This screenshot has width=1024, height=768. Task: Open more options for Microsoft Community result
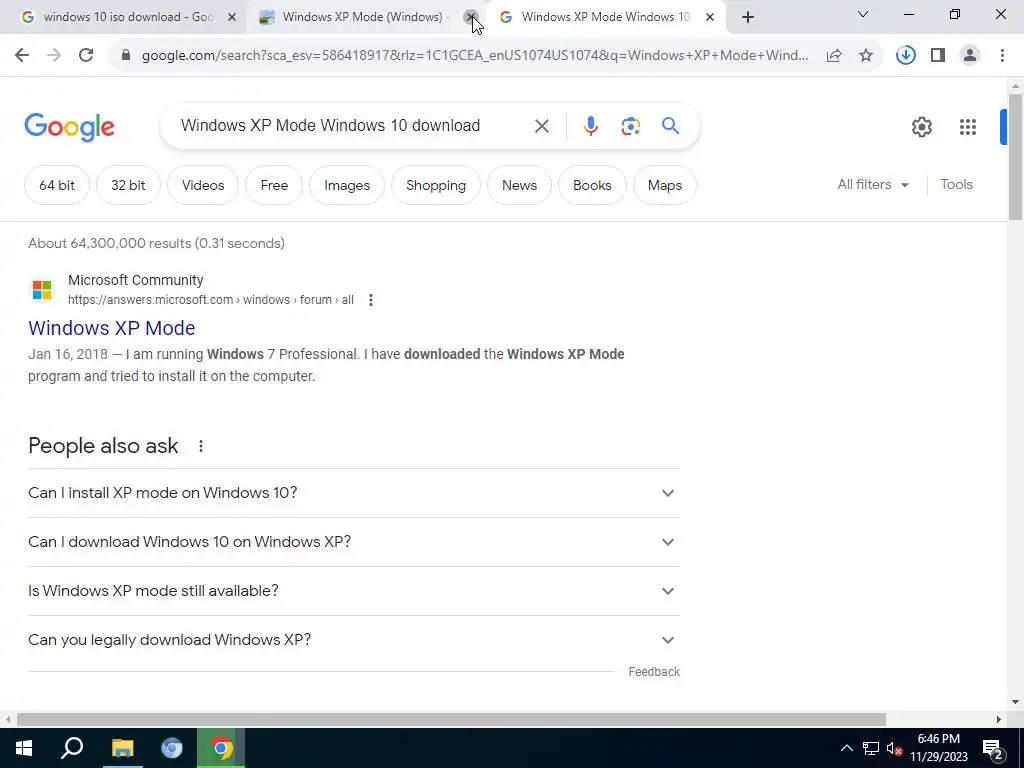point(370,300)
